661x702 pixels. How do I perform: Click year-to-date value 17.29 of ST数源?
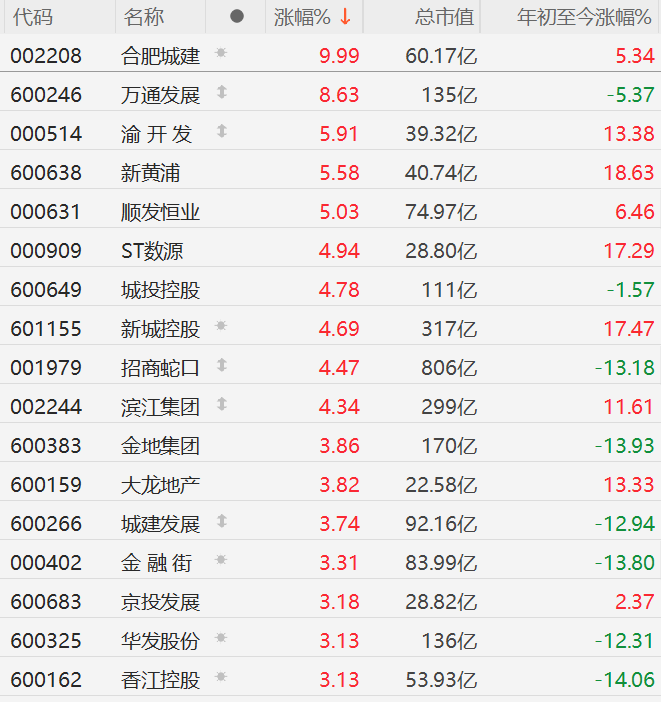[x=629, y=251]
